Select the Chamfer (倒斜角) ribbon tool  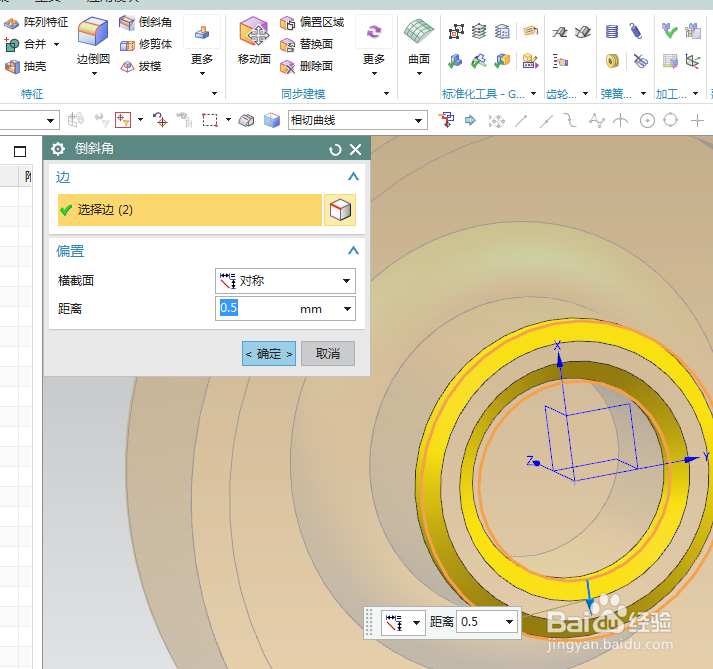(146, 22)
